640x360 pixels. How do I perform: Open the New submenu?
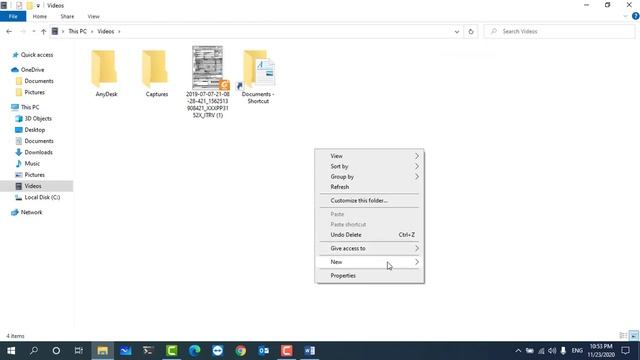[369, 262]
